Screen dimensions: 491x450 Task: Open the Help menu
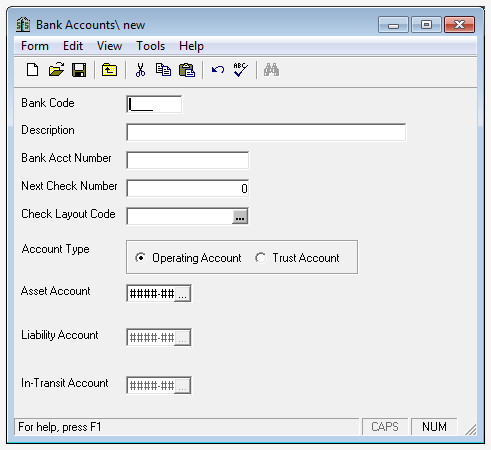191,46
